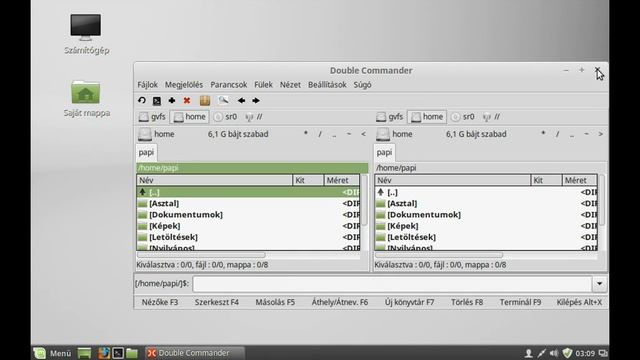Select [Letöltések] folder in right panel
The height and width of the screenshot is (360, 640).
click(486, 237)
